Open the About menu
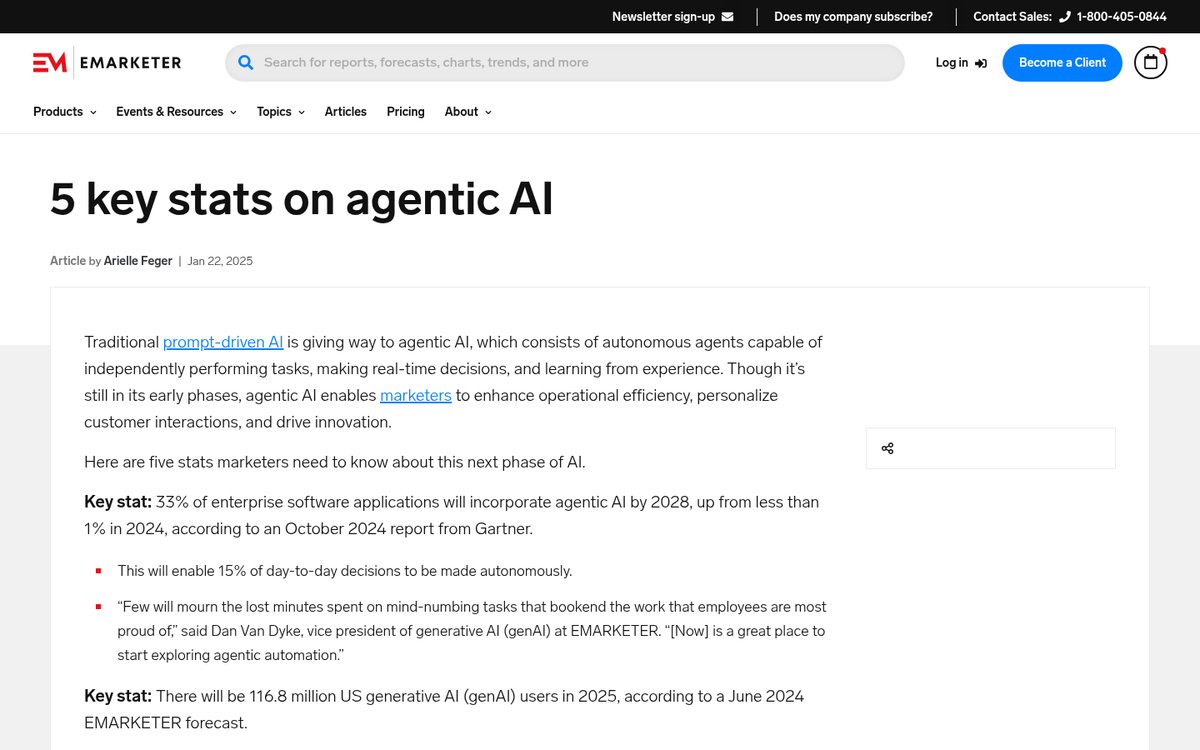This screenshot has height=750, width=1200. (x=469, y=112)
